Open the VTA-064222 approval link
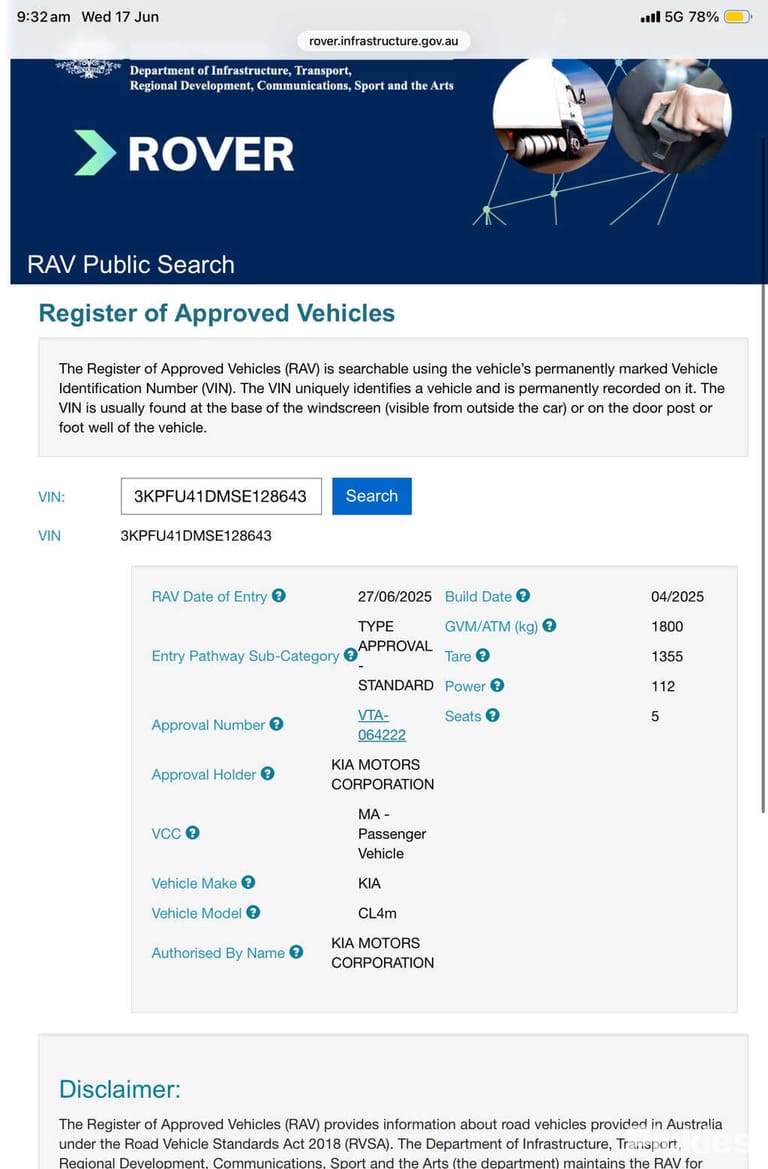This screenshot has width=768, height=1169. tap(382, 725)
